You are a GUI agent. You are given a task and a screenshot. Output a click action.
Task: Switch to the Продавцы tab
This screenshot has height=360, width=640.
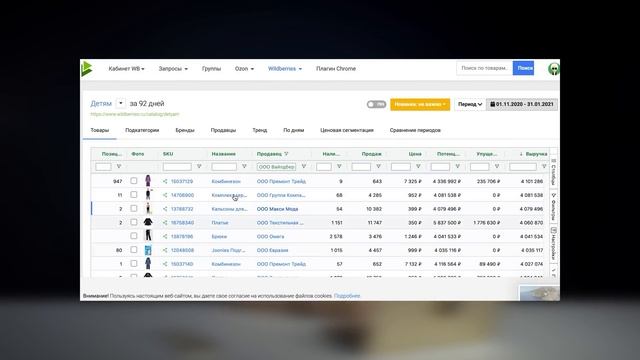223,130
